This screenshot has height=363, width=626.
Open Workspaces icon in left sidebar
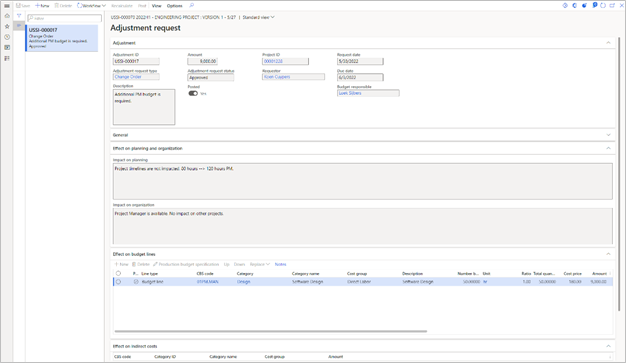point(7,47)
